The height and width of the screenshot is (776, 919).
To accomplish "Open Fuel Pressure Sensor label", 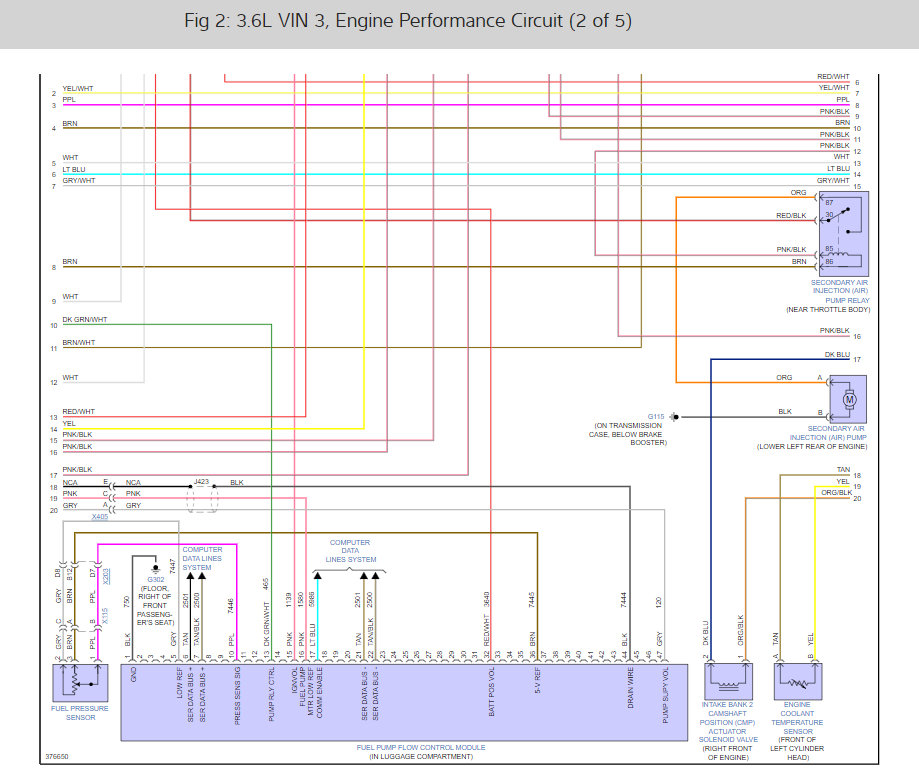I will pyautogui.click(x=80, y=713).
